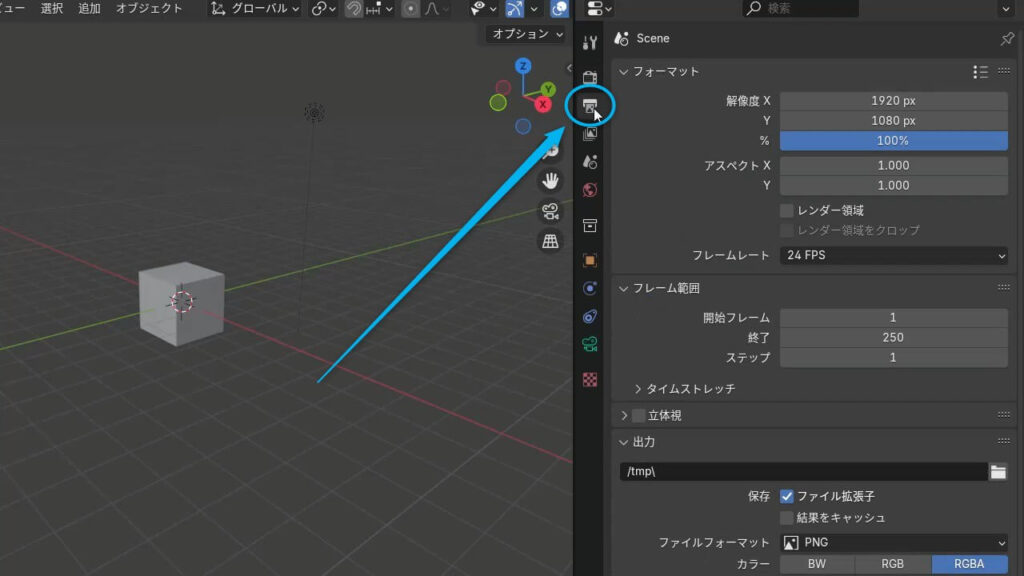Select BW color mode
Image resolution: width=1024 pixels, height=576 pixels.
[x=816, y=564]
